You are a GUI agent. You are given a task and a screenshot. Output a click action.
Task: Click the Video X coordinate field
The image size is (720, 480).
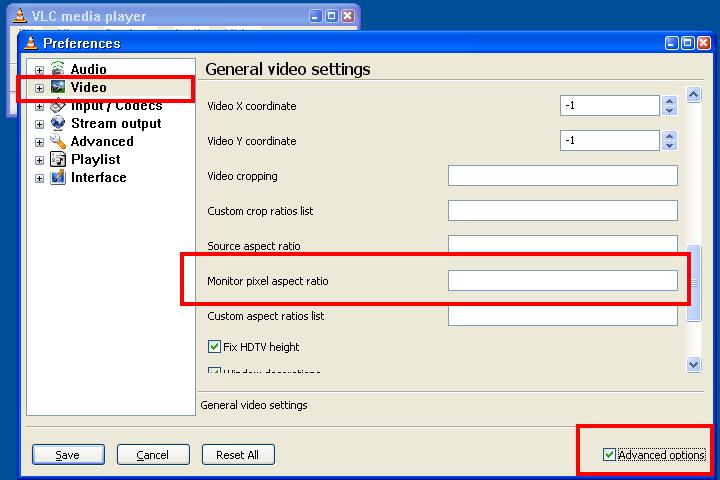610,106
